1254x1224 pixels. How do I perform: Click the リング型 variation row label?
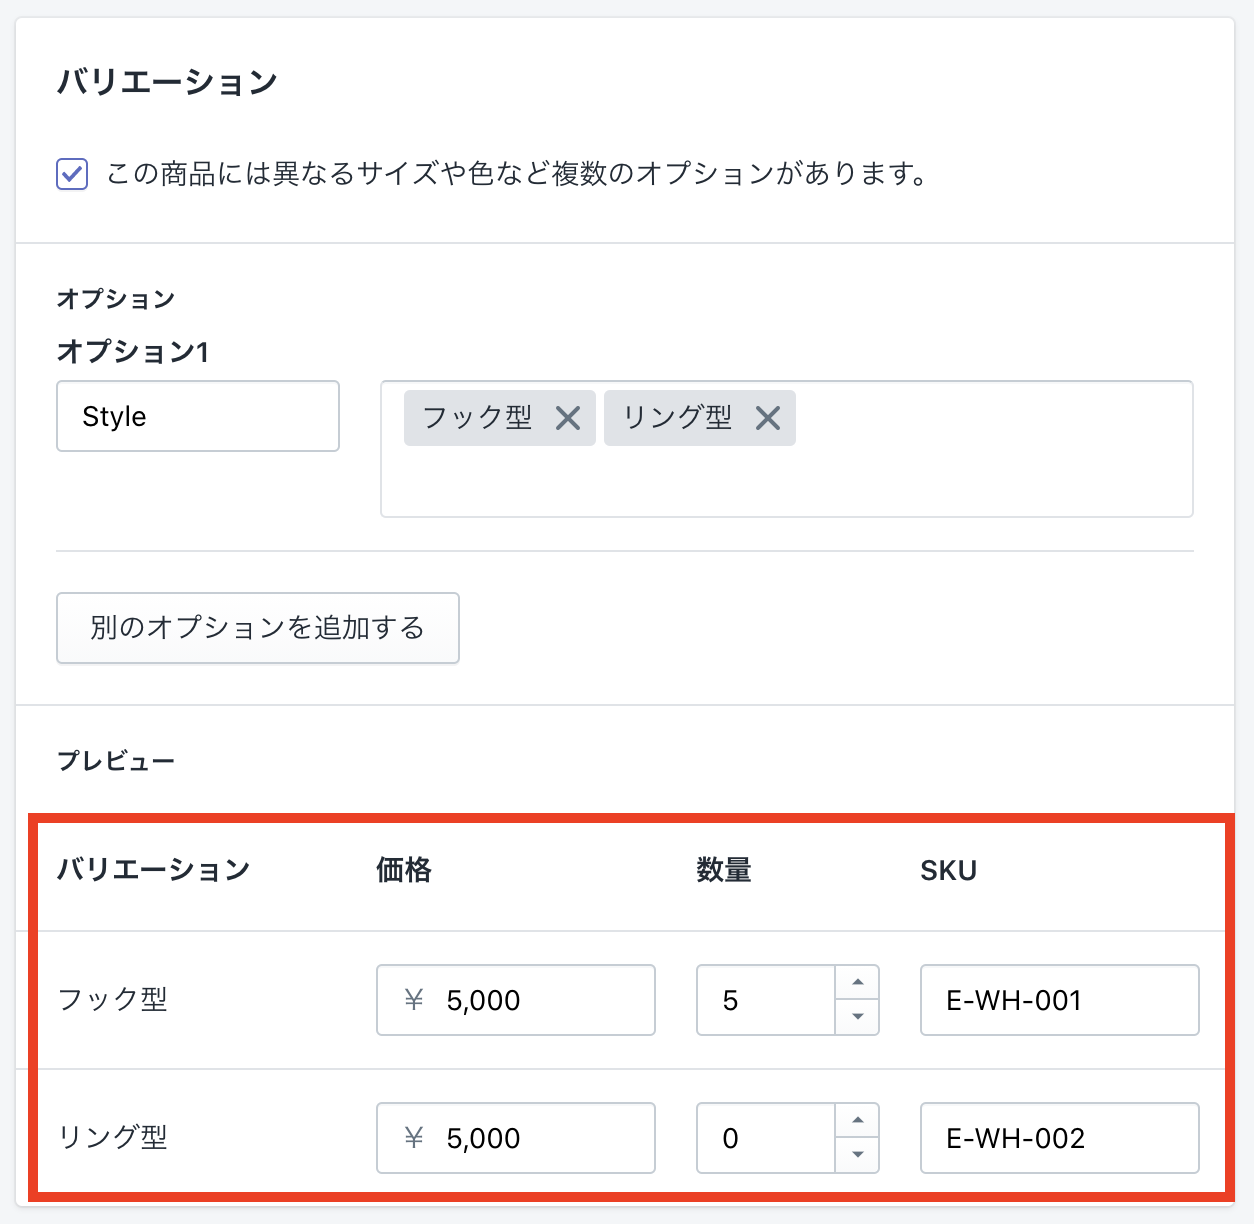pos(113,1138)
